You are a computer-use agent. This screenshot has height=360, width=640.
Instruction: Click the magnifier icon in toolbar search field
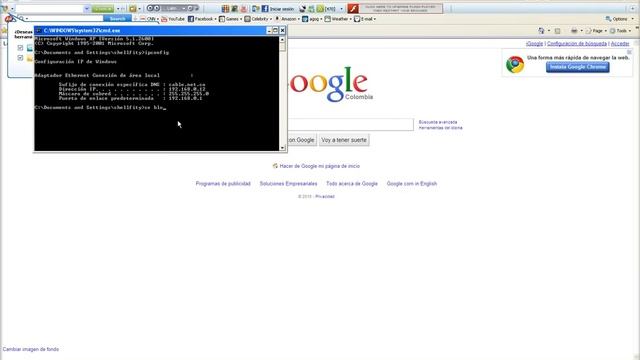22,19
